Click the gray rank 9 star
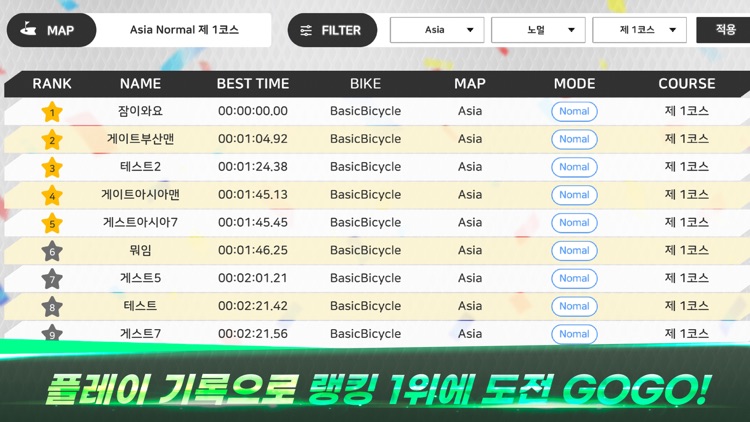 click(x=52, y=333)
